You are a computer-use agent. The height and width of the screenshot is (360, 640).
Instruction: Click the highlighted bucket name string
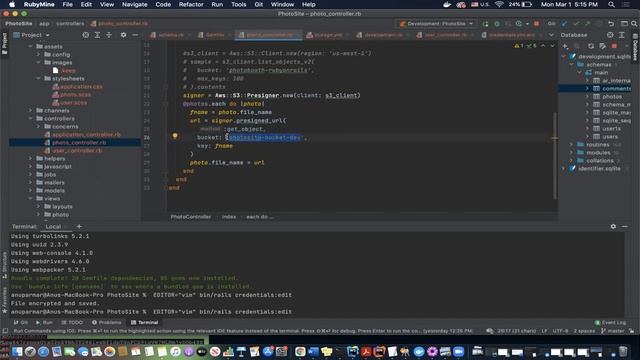264,138
